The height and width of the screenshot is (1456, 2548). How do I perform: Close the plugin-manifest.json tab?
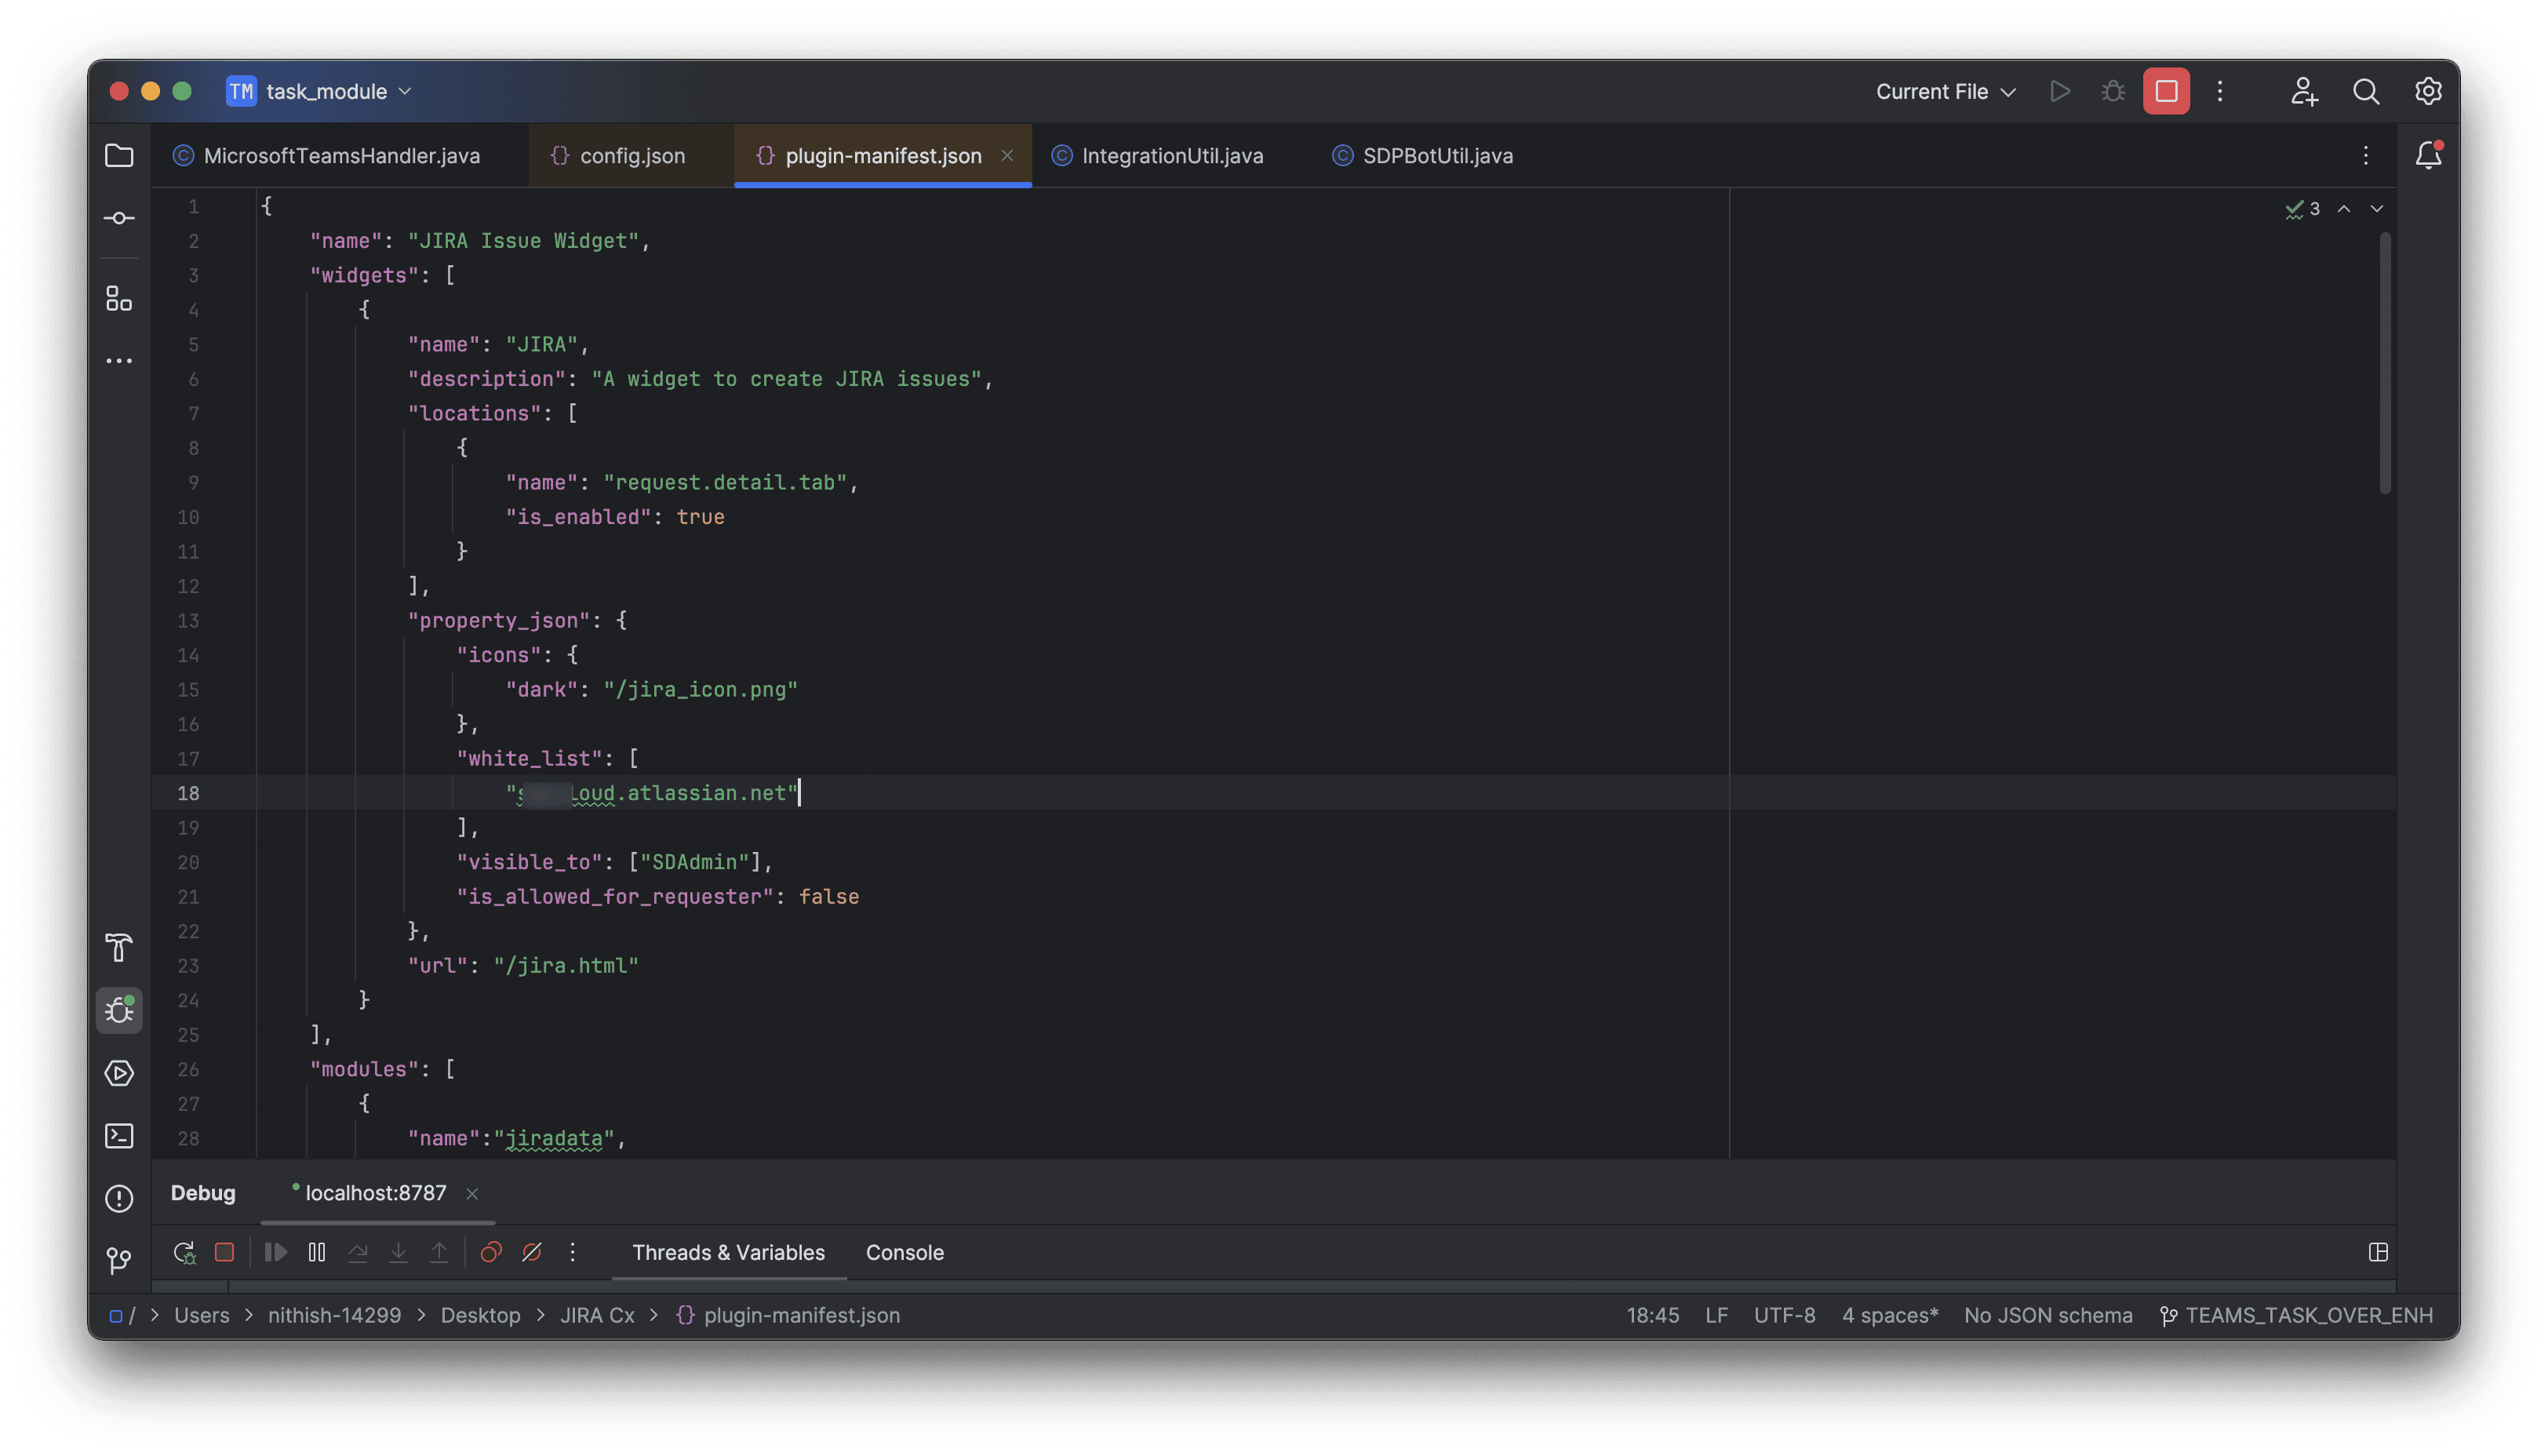(1007, 155)
